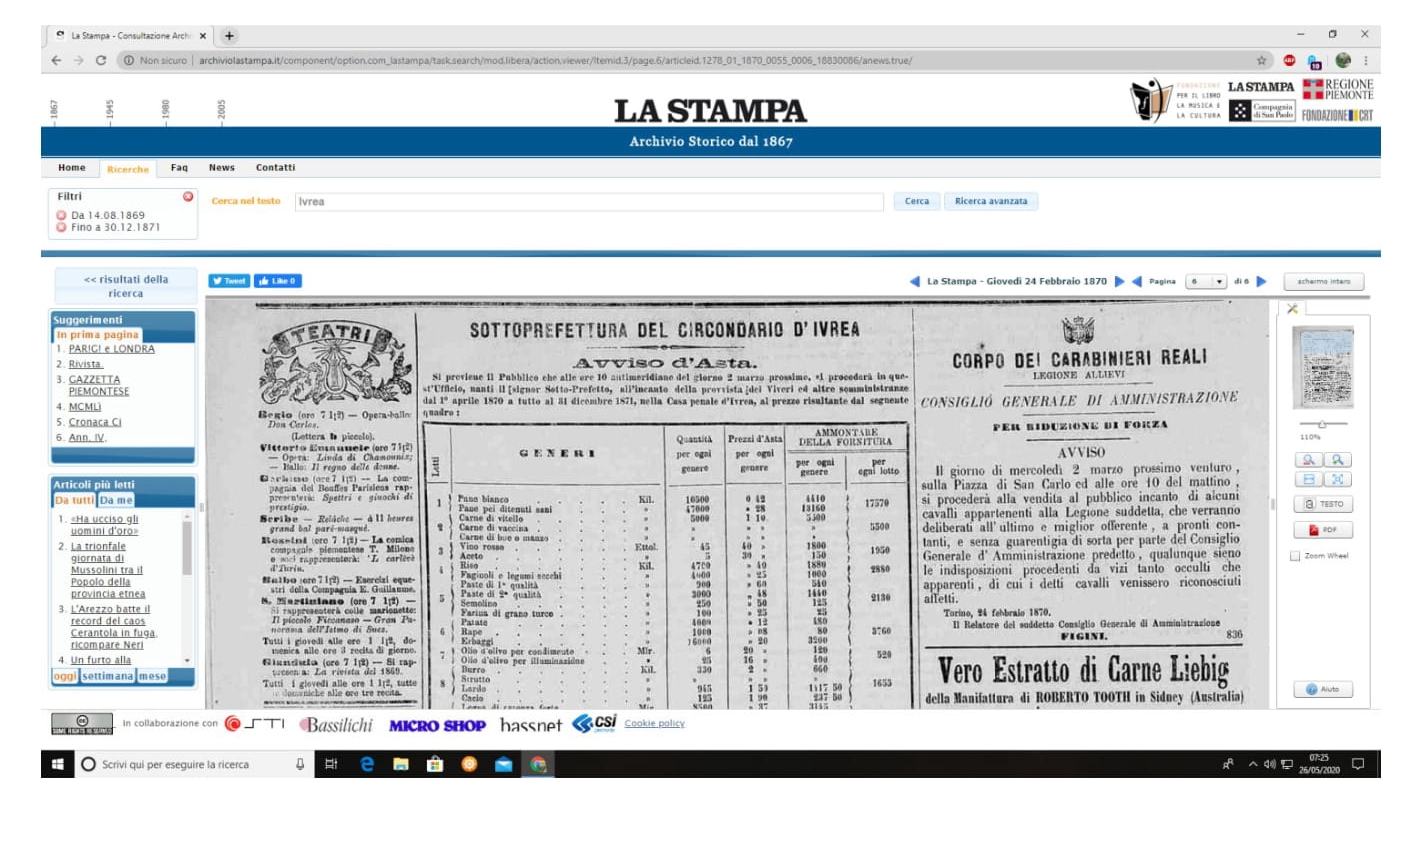Screen dimensions: 1426x852
Task: Jump to 1945 on the year timeline
Action: coord(110,108)
